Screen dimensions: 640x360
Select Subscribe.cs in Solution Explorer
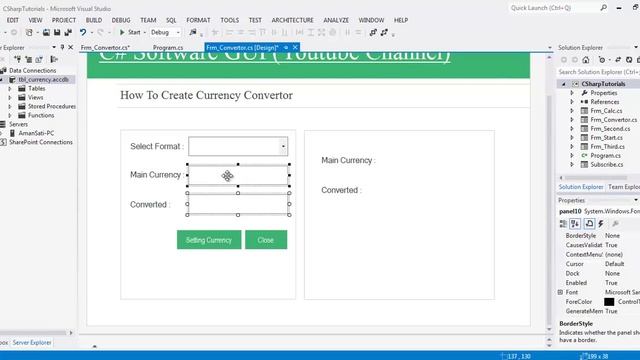(x=607, y=164)
